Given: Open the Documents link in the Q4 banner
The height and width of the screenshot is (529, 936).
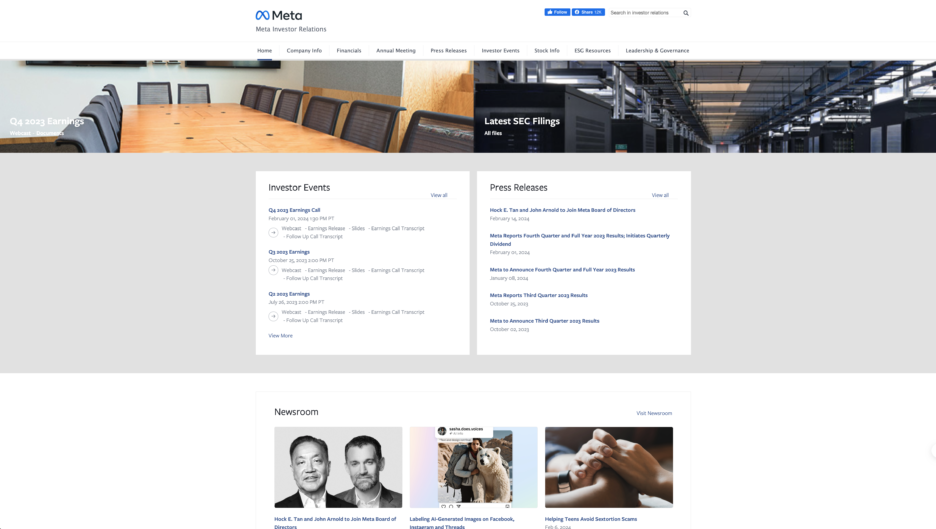Looking at the screenshot, I should (x=50, y=133).
